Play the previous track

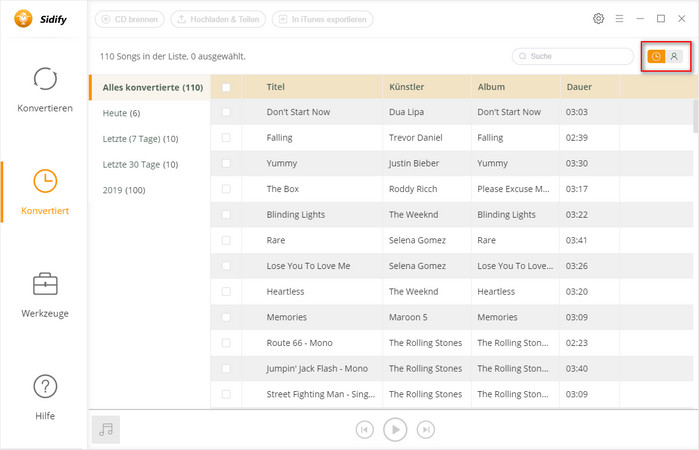[364, 429]
